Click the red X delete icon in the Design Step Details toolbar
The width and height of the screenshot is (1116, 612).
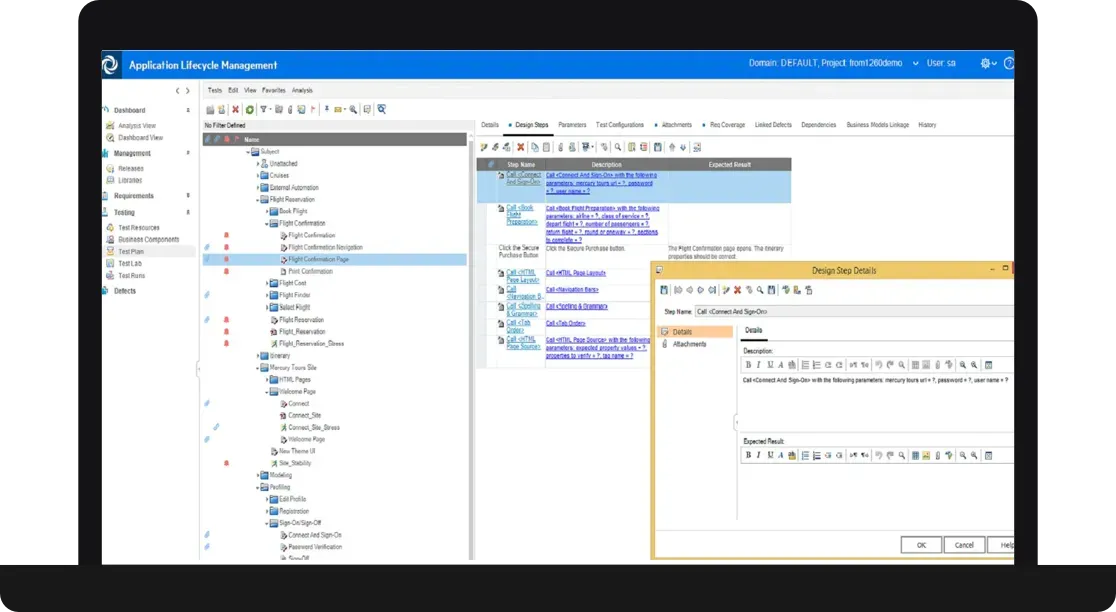point(737,290)
